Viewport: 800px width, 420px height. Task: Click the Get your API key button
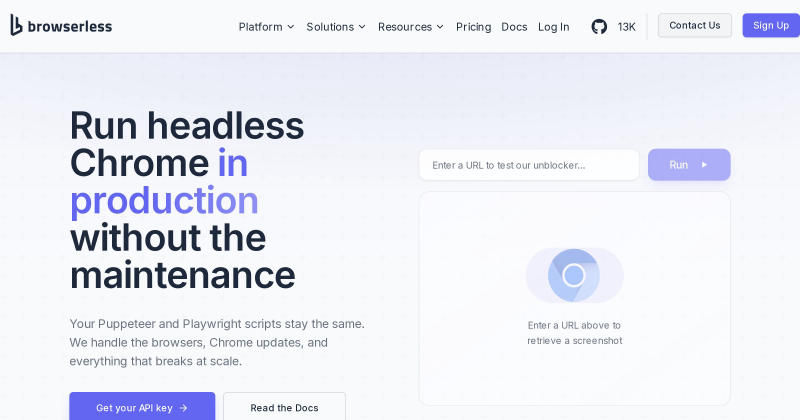[142, 406]
